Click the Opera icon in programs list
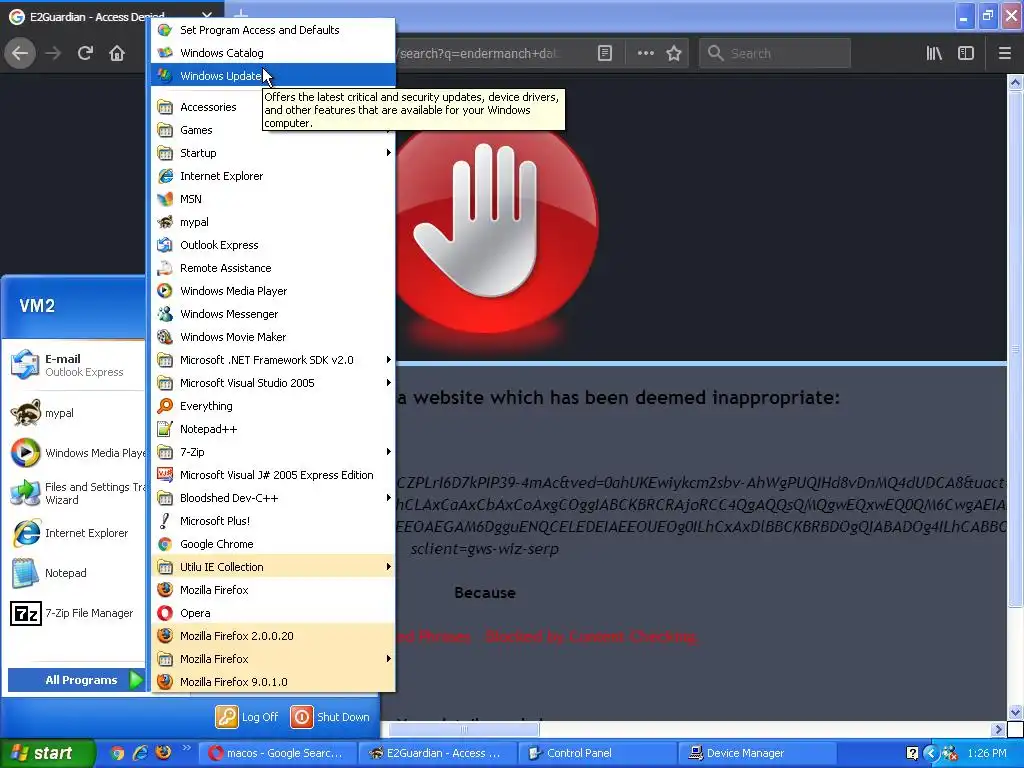Viewport: 1024px width, 768px height. pos(165,613)
